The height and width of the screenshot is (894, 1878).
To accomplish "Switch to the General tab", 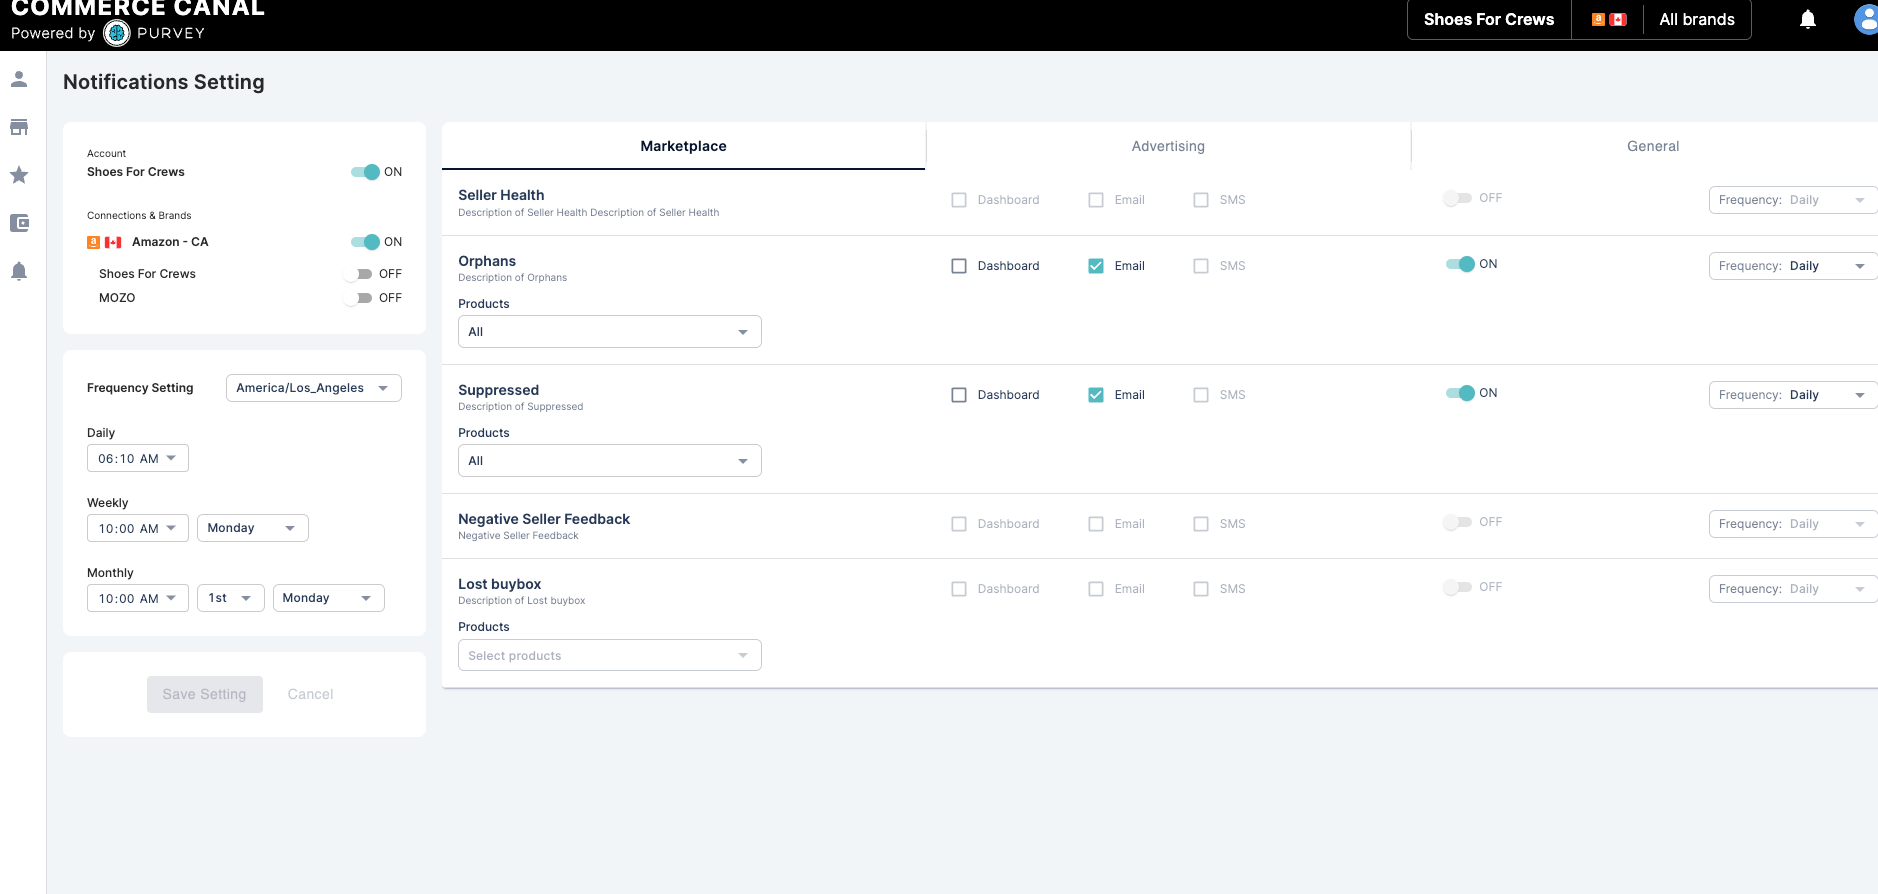I will (1652, 146).
